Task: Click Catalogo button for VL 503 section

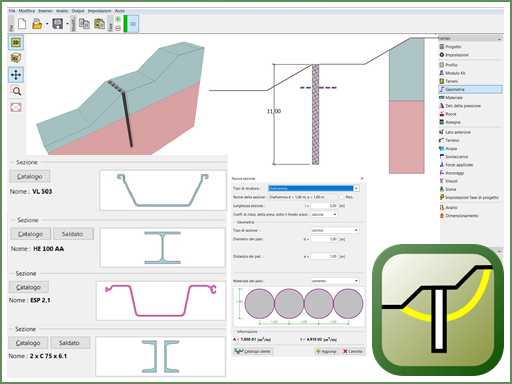Action: 30,176
